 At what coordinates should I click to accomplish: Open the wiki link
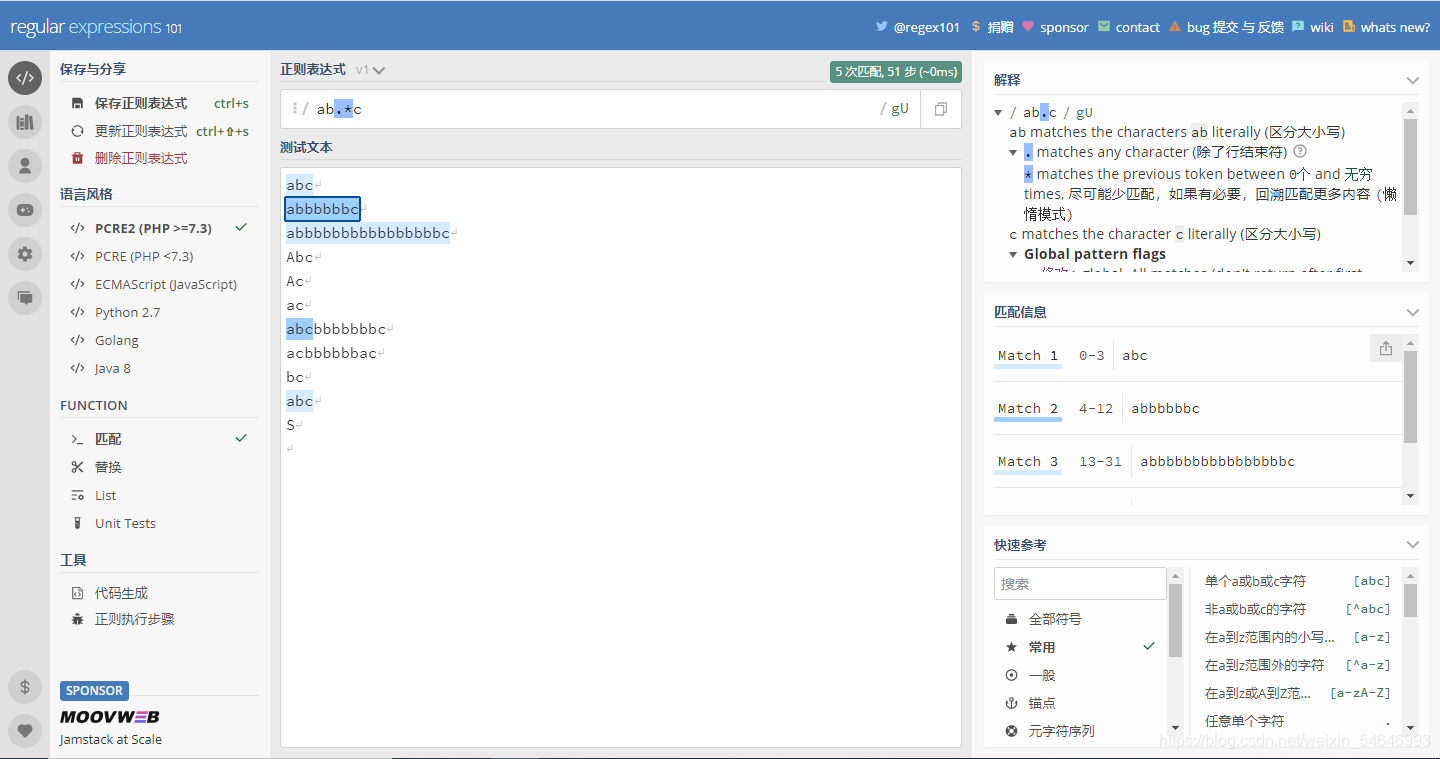coord(1313,27)
